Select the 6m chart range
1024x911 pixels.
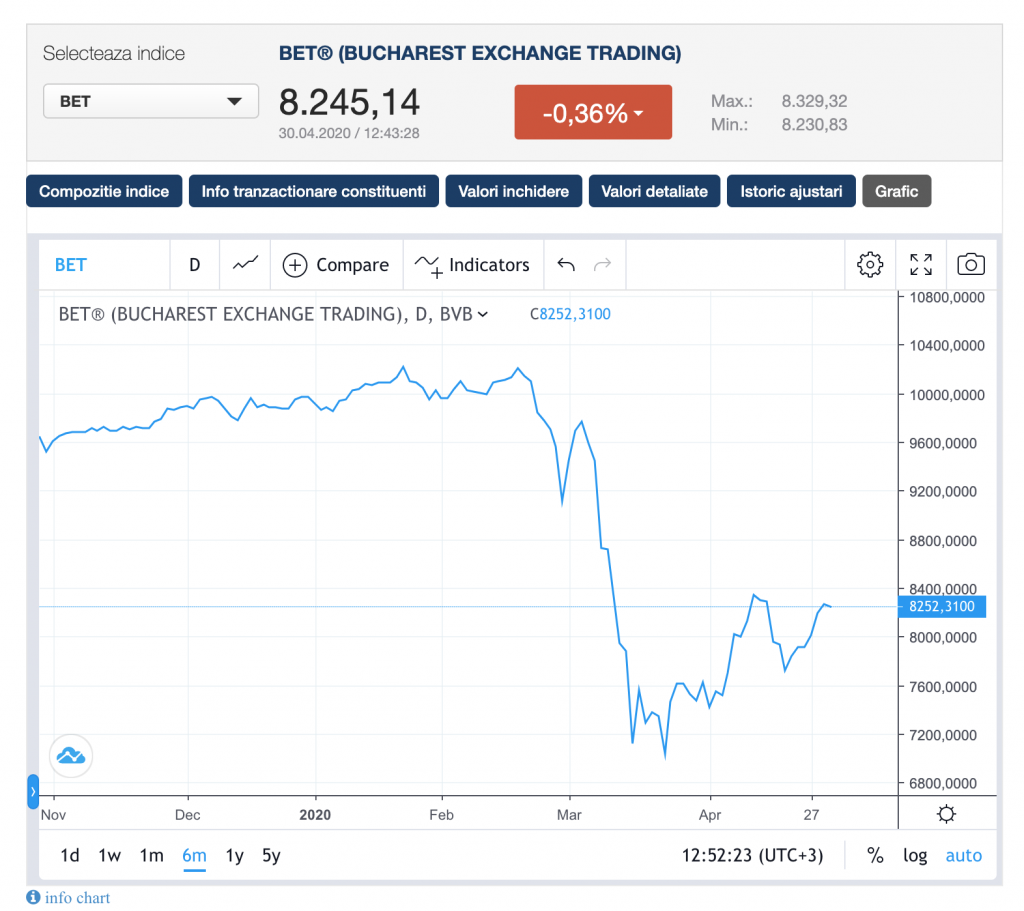tap(194, 855)
